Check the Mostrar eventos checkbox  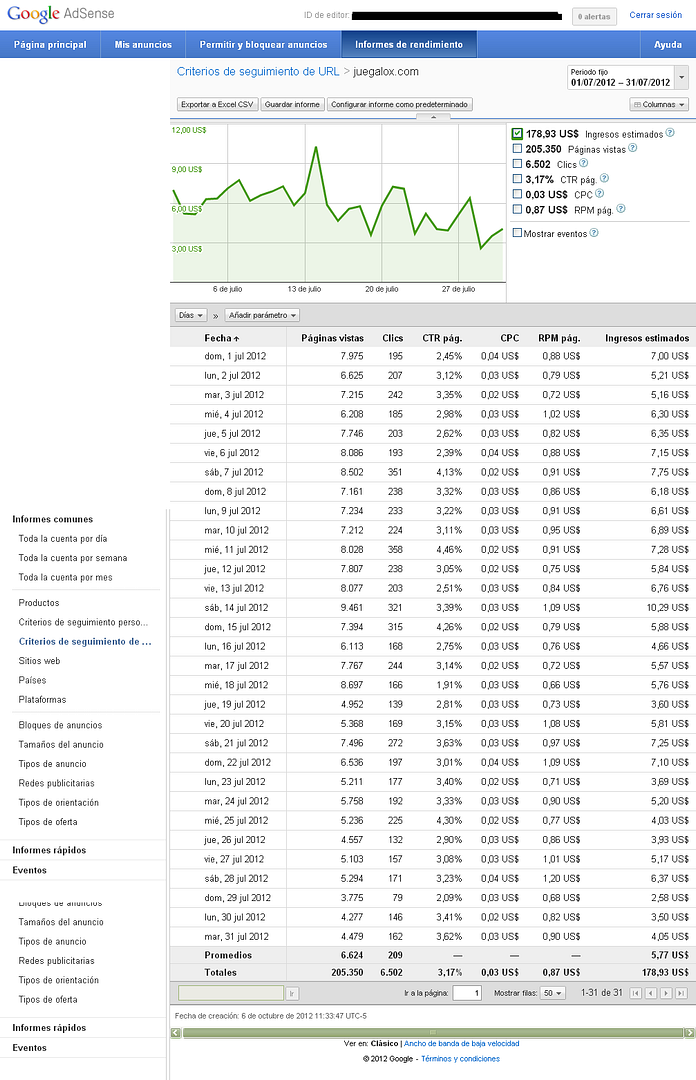click(518, 233)
